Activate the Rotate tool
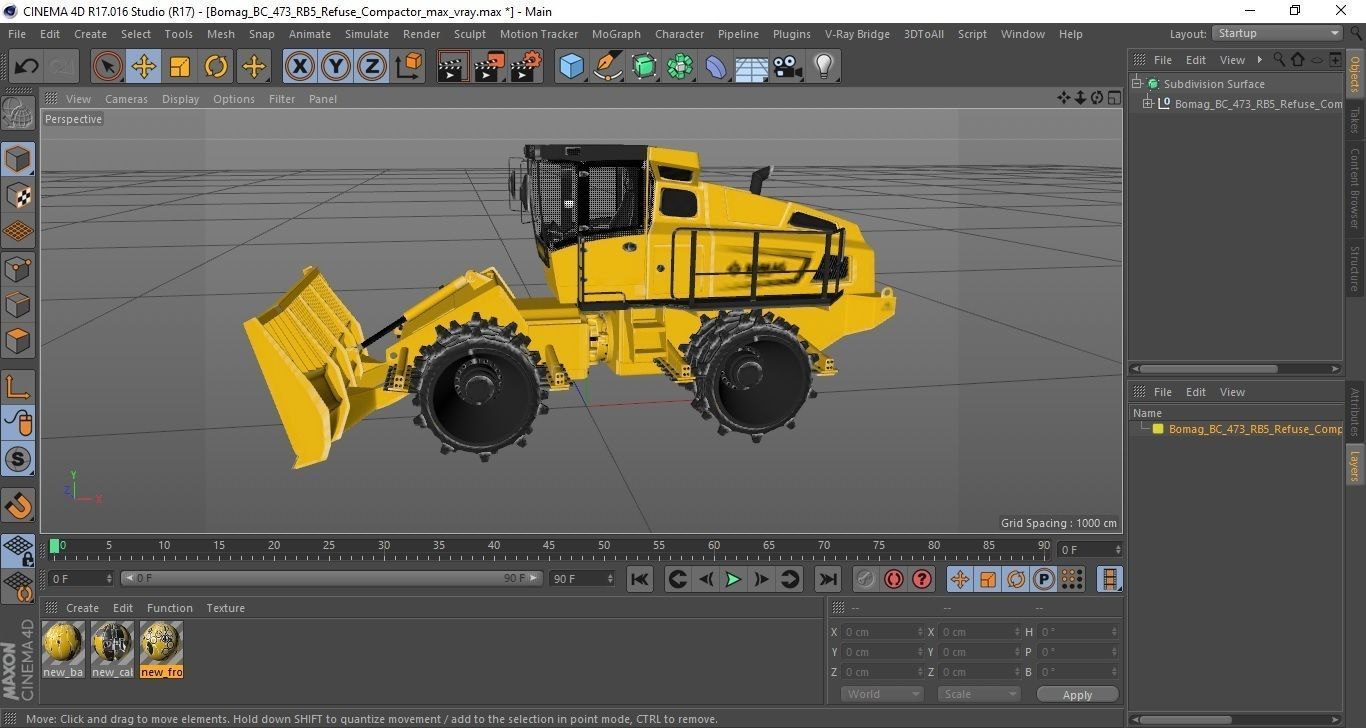The height and width of the screenshot is (728, 1366). 216,67
